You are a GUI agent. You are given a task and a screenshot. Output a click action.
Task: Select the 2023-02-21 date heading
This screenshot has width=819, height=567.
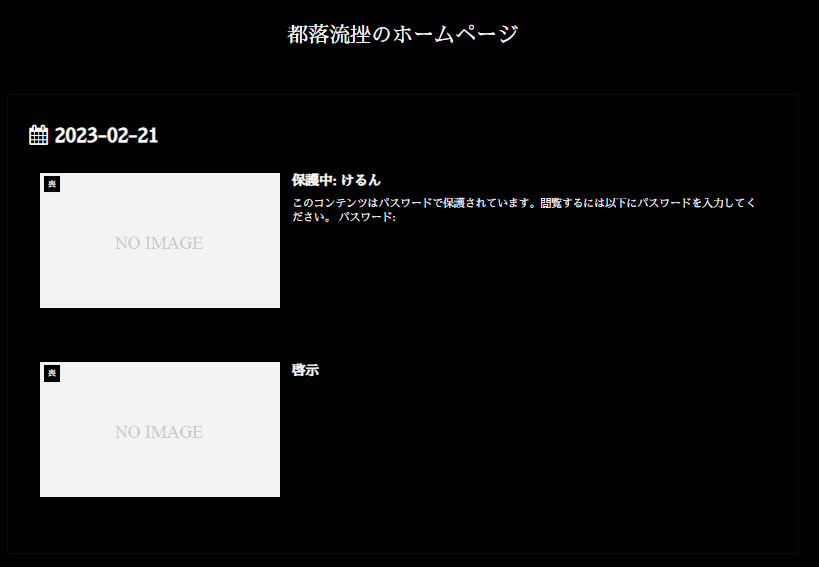point(106,135)
